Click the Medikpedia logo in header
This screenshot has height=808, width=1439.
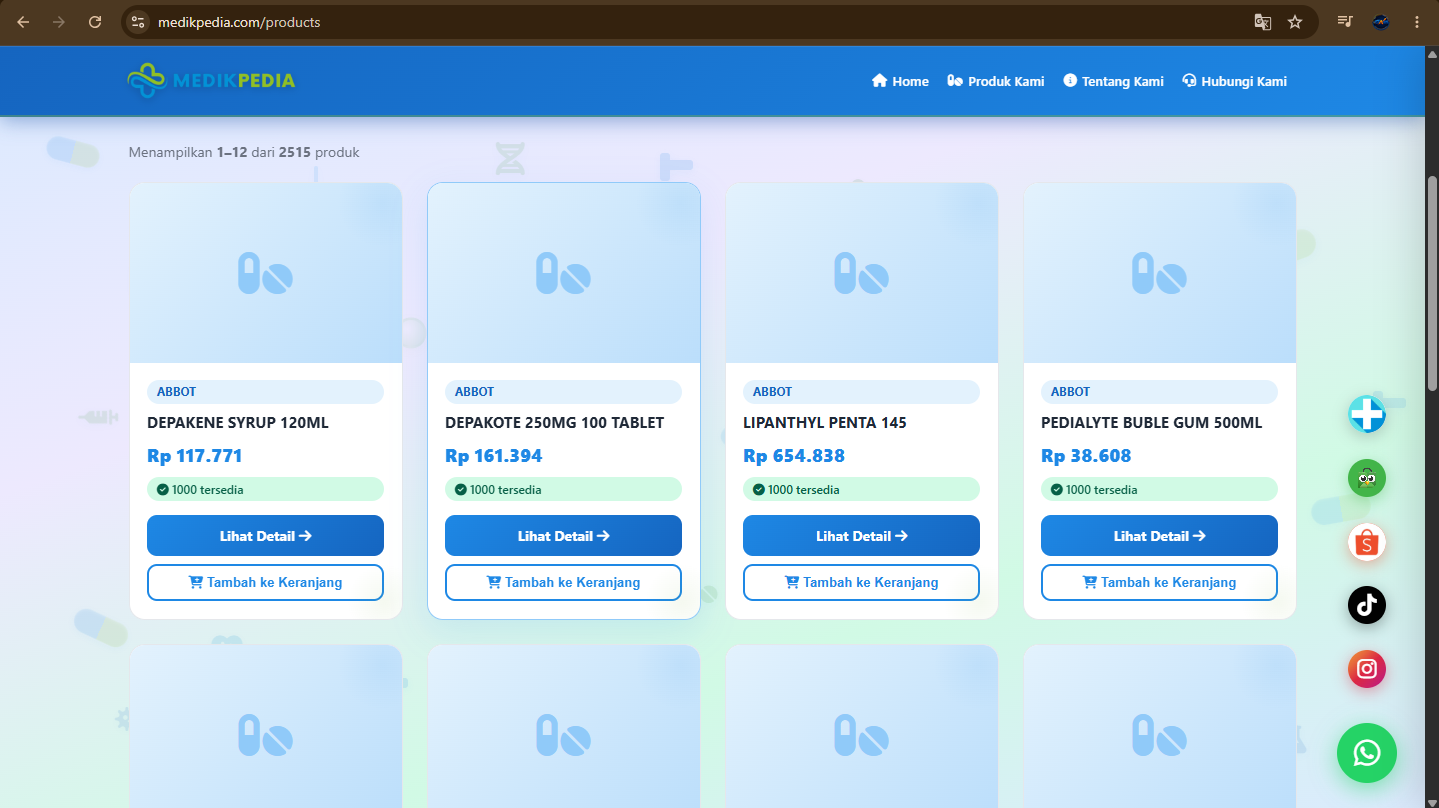212,80
